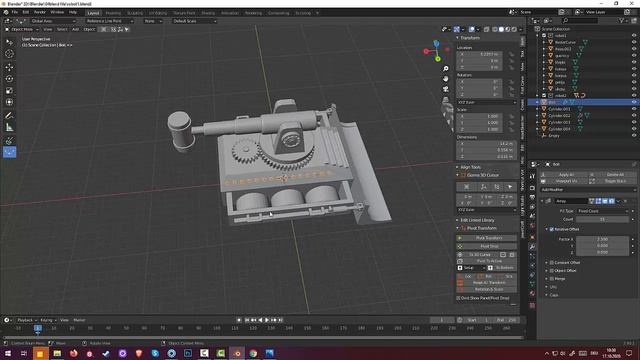Jump to timeline end button

click(280, 320)
